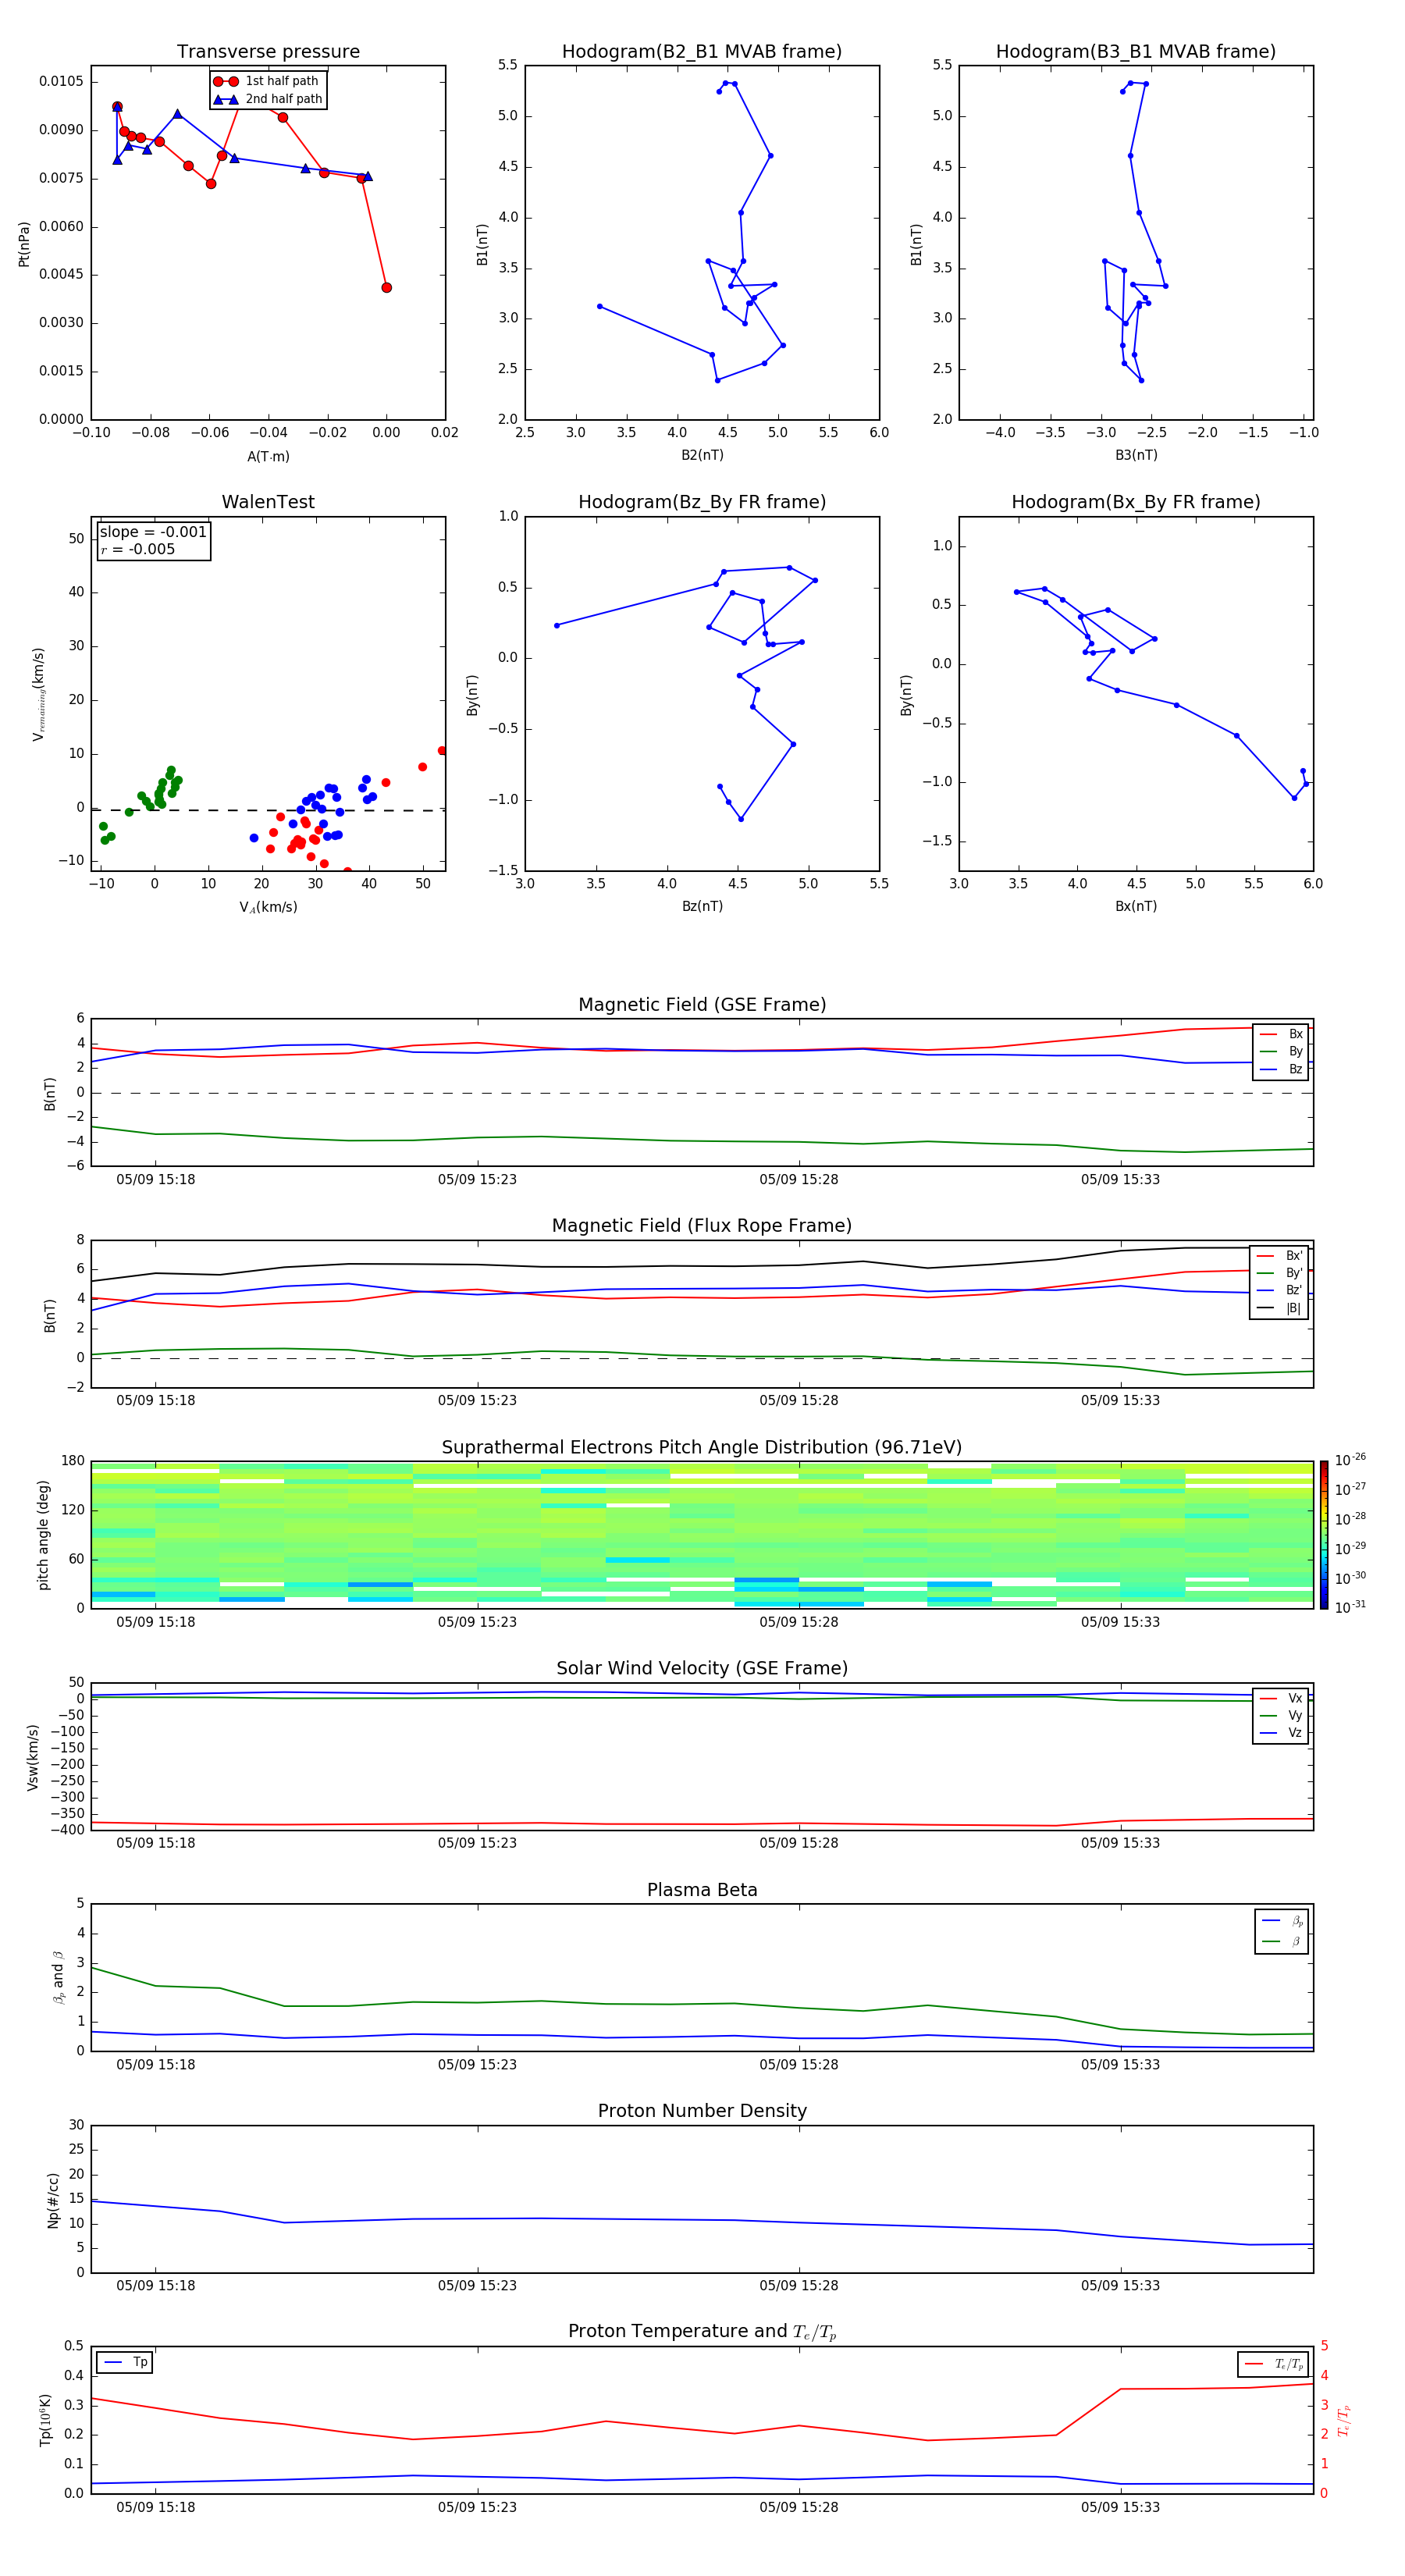This screenshot has width=1405, height=2576.
Task: Click the V_remaining(km/s) y-axis label
Action: 39,694
